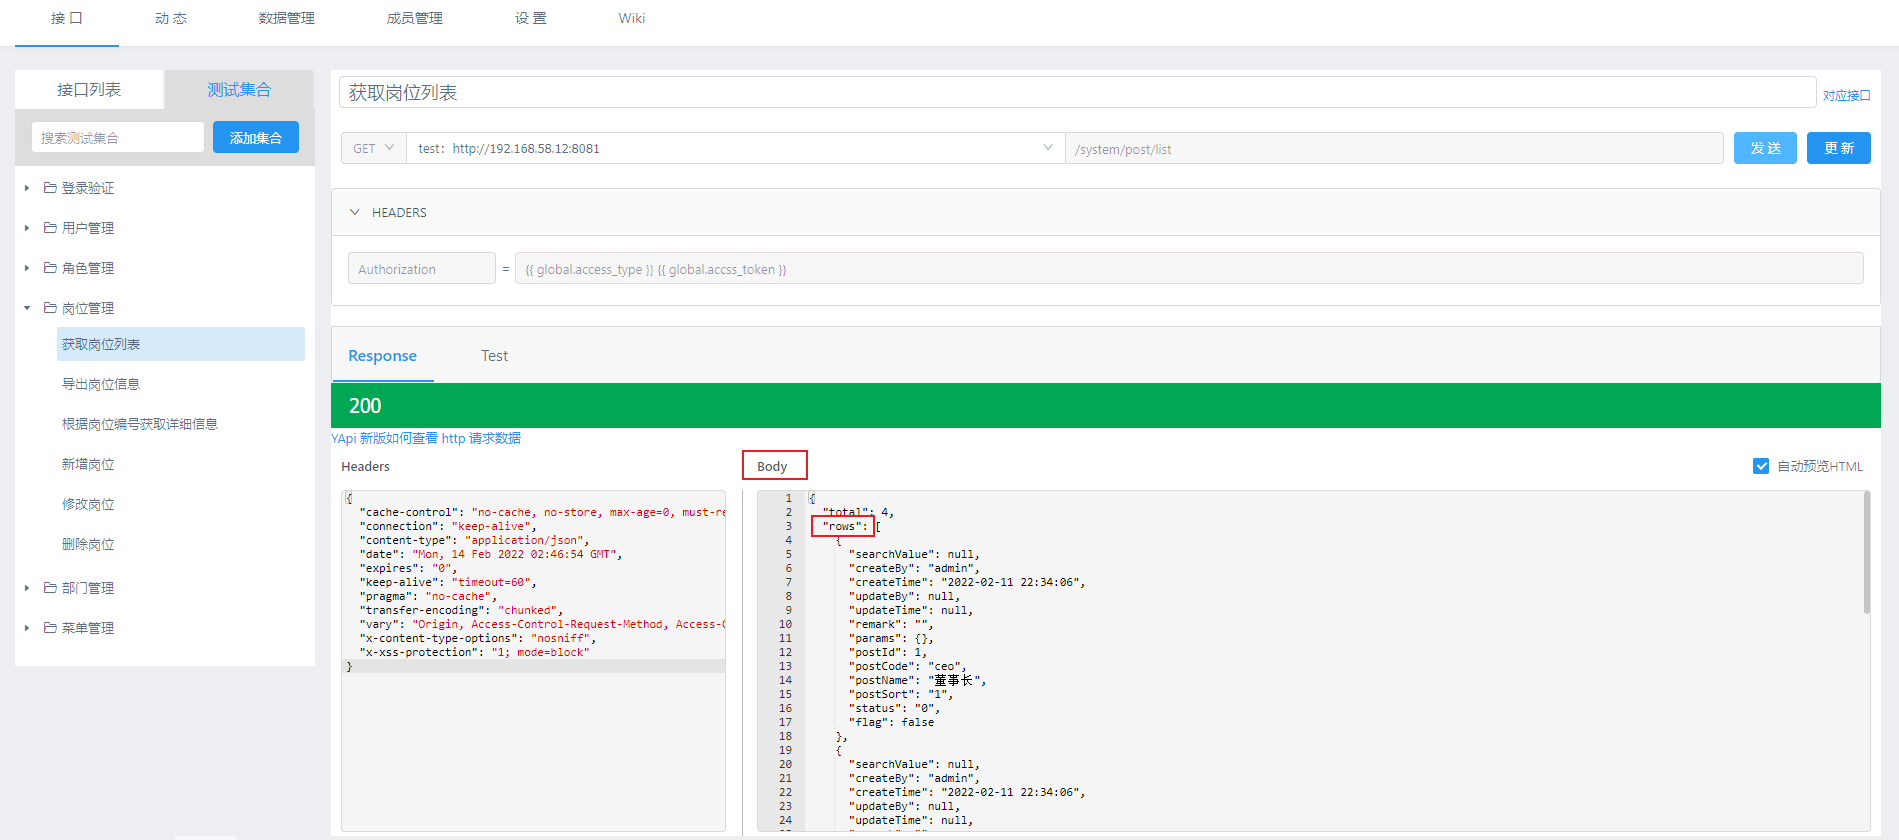The height and width of the screenshot is (840, 1899).
Task: Expand the 用户管理 folder arrow
Action: [27, 228]
